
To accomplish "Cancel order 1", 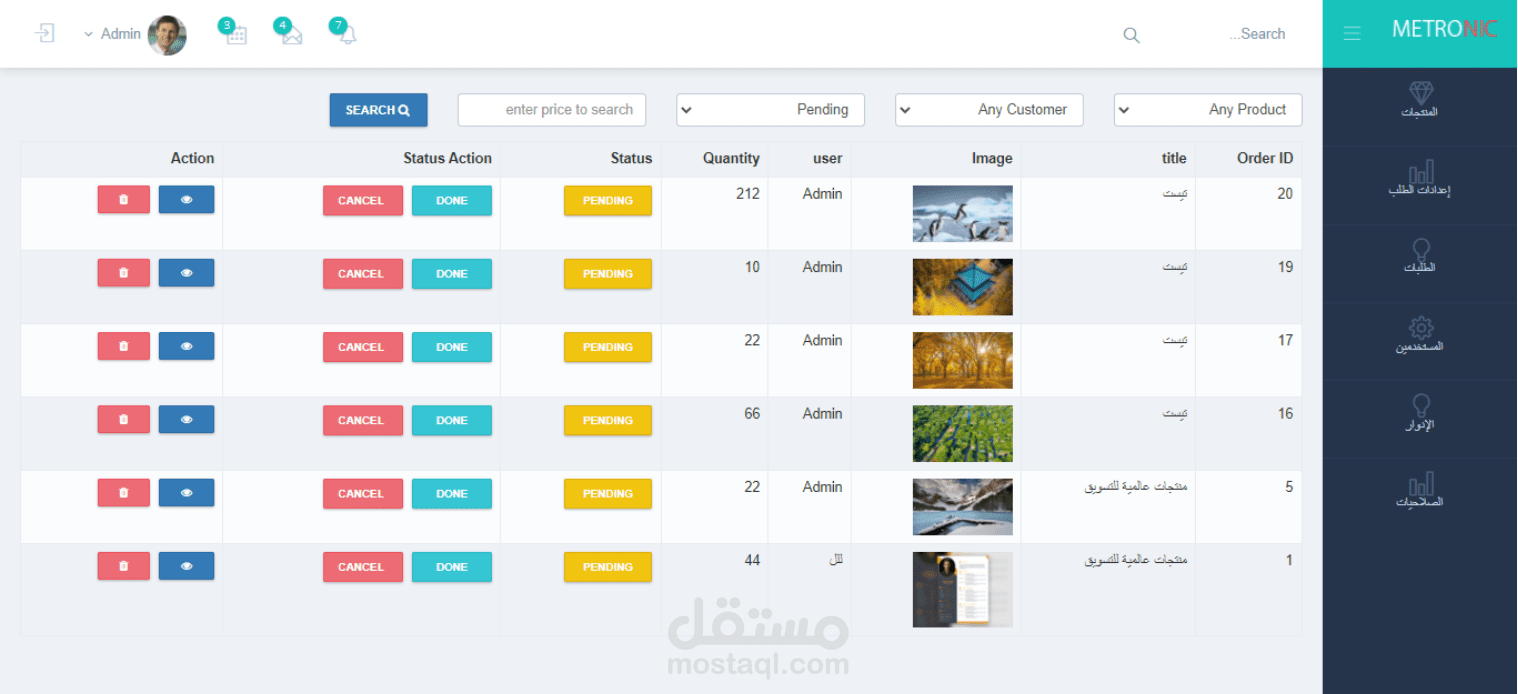I will [x=362, y=567].
